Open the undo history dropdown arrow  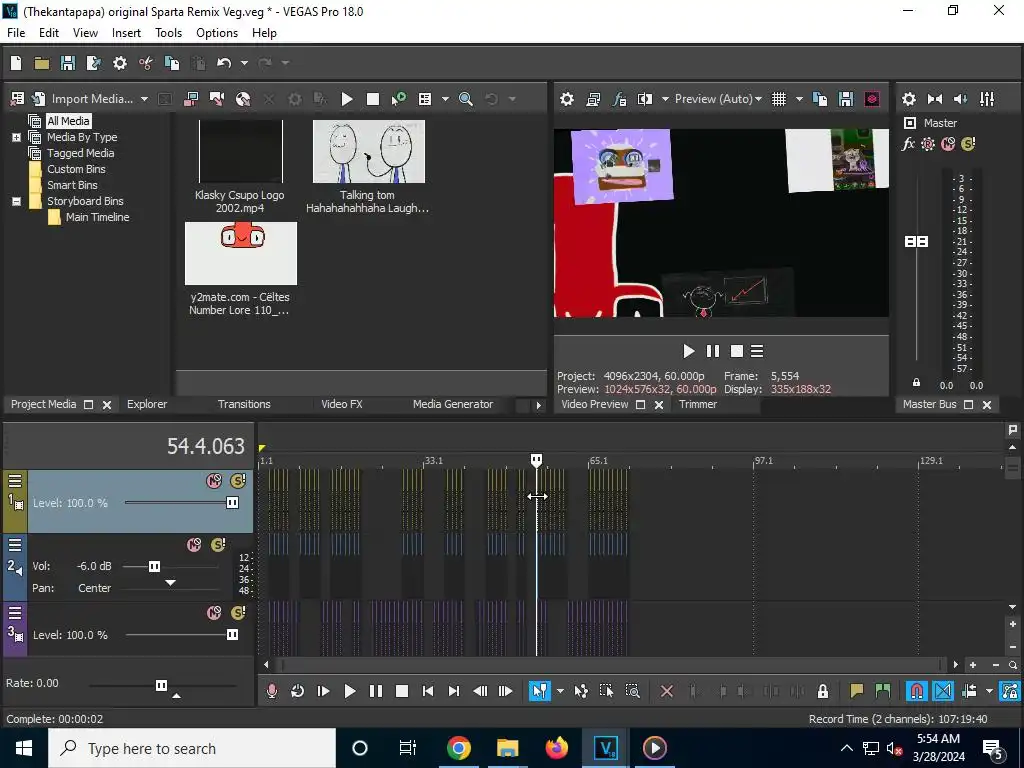(244, 63)
